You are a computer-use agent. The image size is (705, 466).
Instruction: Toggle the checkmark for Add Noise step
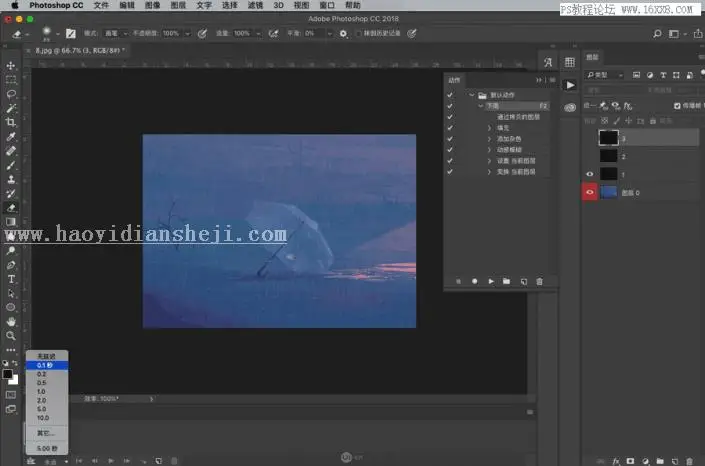point(450,139)
